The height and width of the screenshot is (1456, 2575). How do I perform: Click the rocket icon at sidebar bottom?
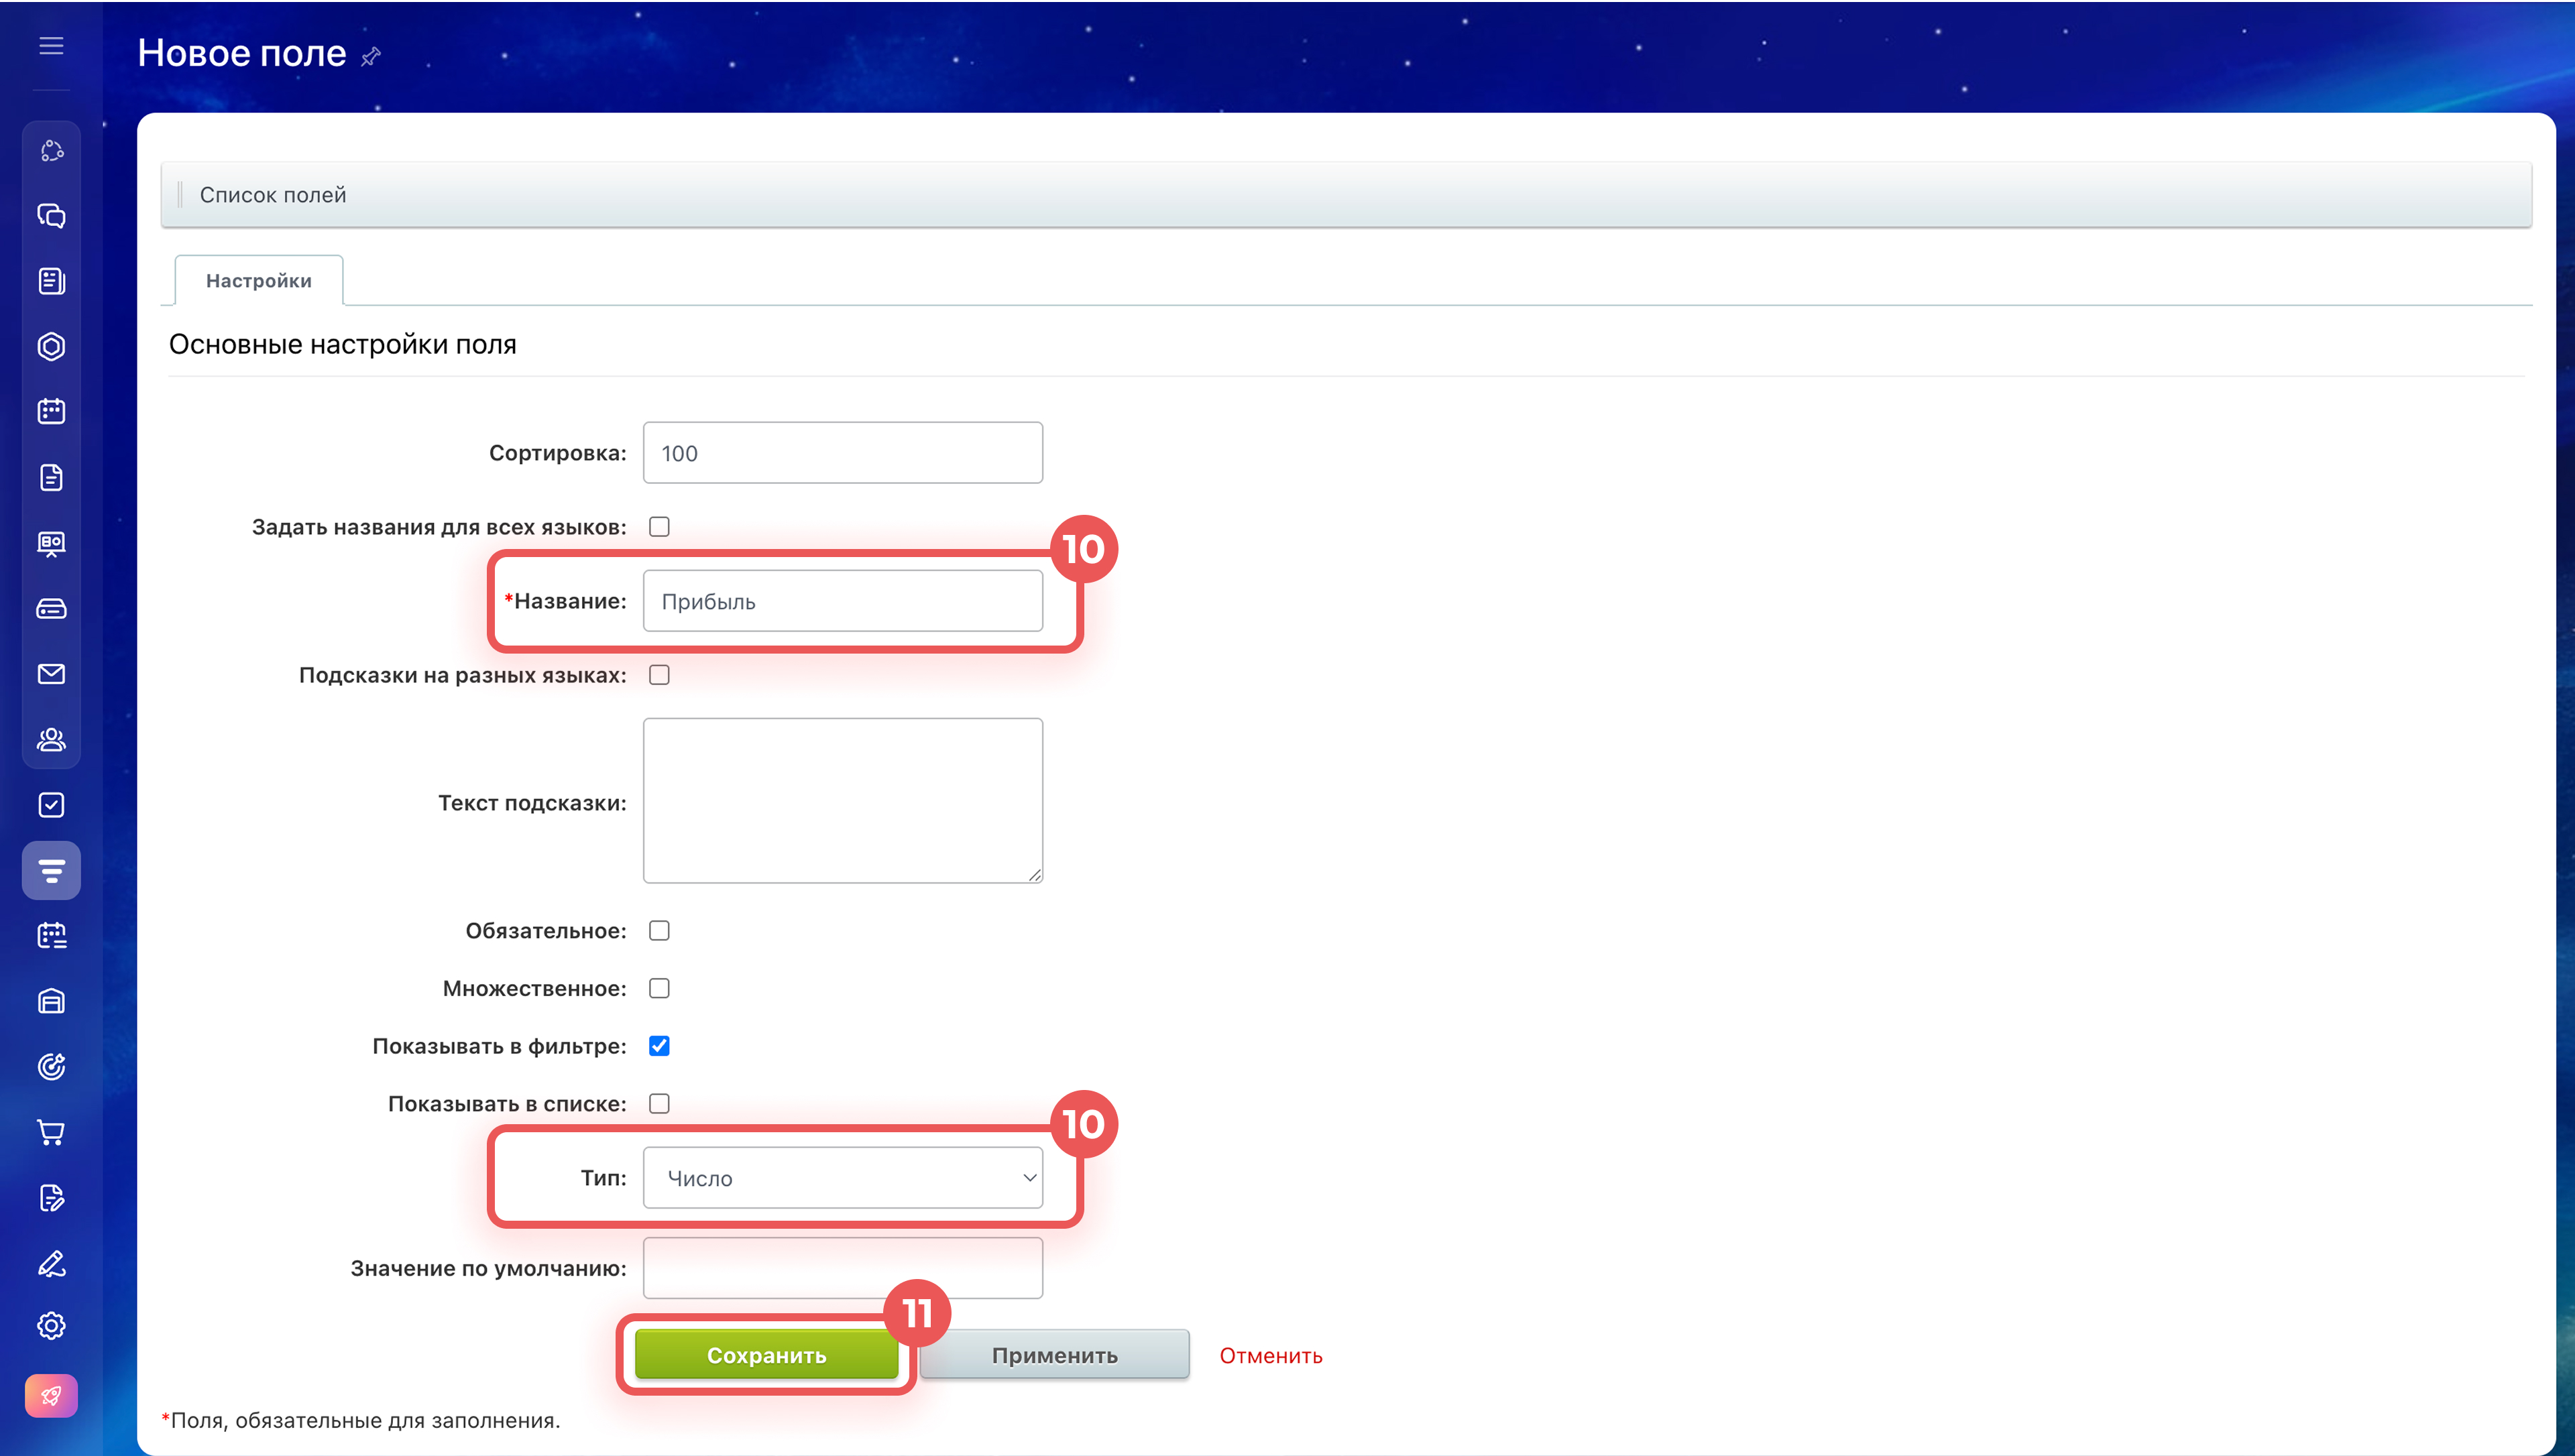pos(51,1395)
